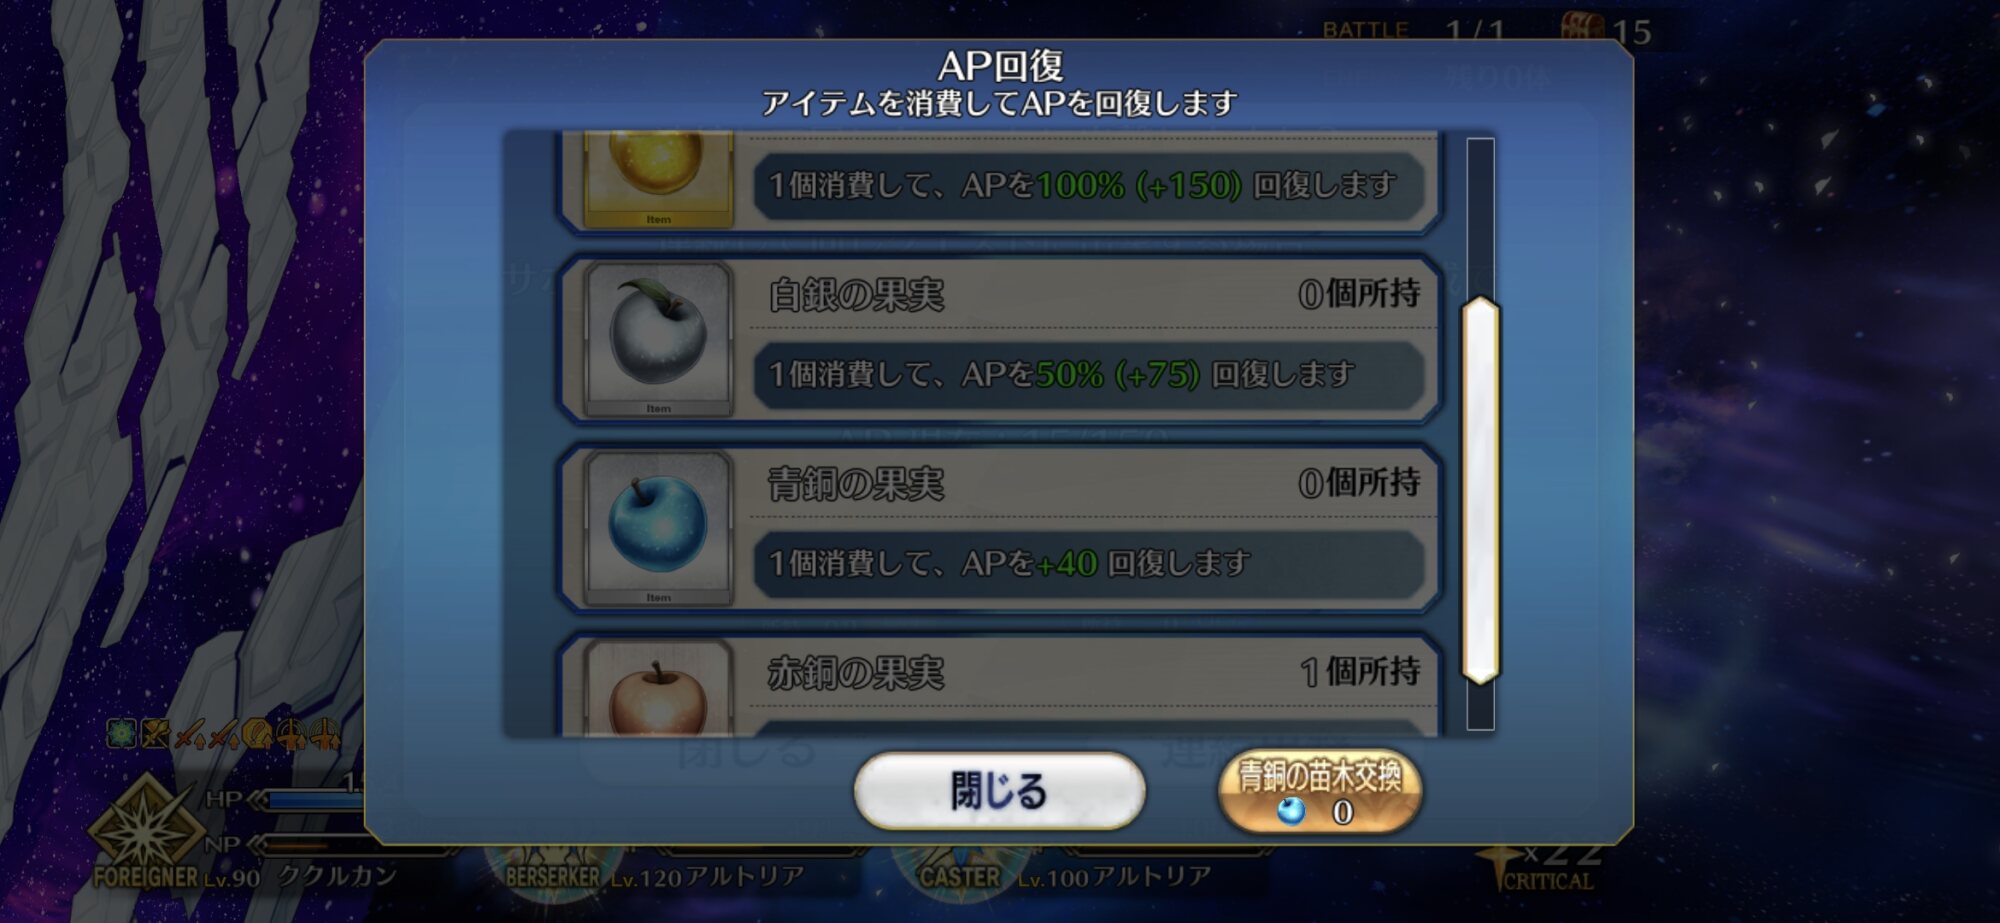Image resolution: width=2000 pixels, height=923 pixels.
Task: Use bronze fruit +40 AP recovery
Action: point(1089,563)
